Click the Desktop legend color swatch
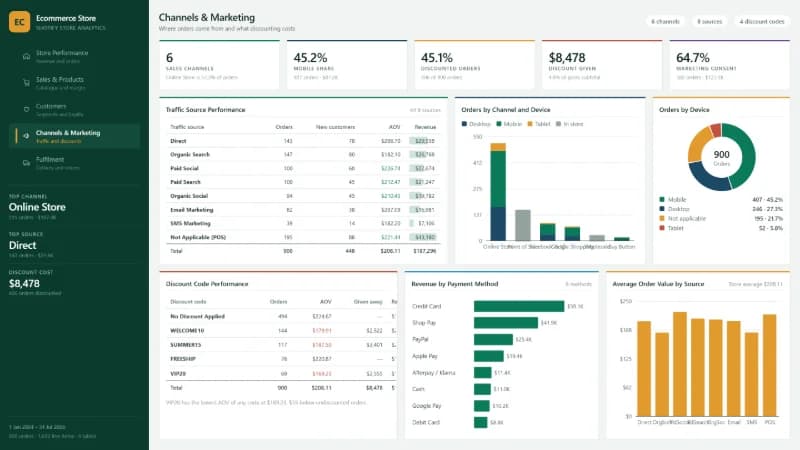This screenshot has width=800, height=450. click(464, 124)
